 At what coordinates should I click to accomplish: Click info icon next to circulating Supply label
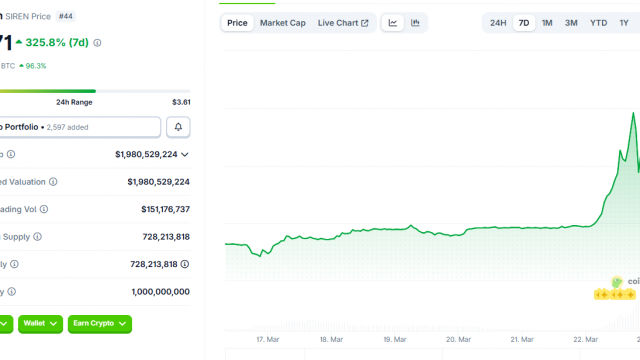click(x=38, y=237)
